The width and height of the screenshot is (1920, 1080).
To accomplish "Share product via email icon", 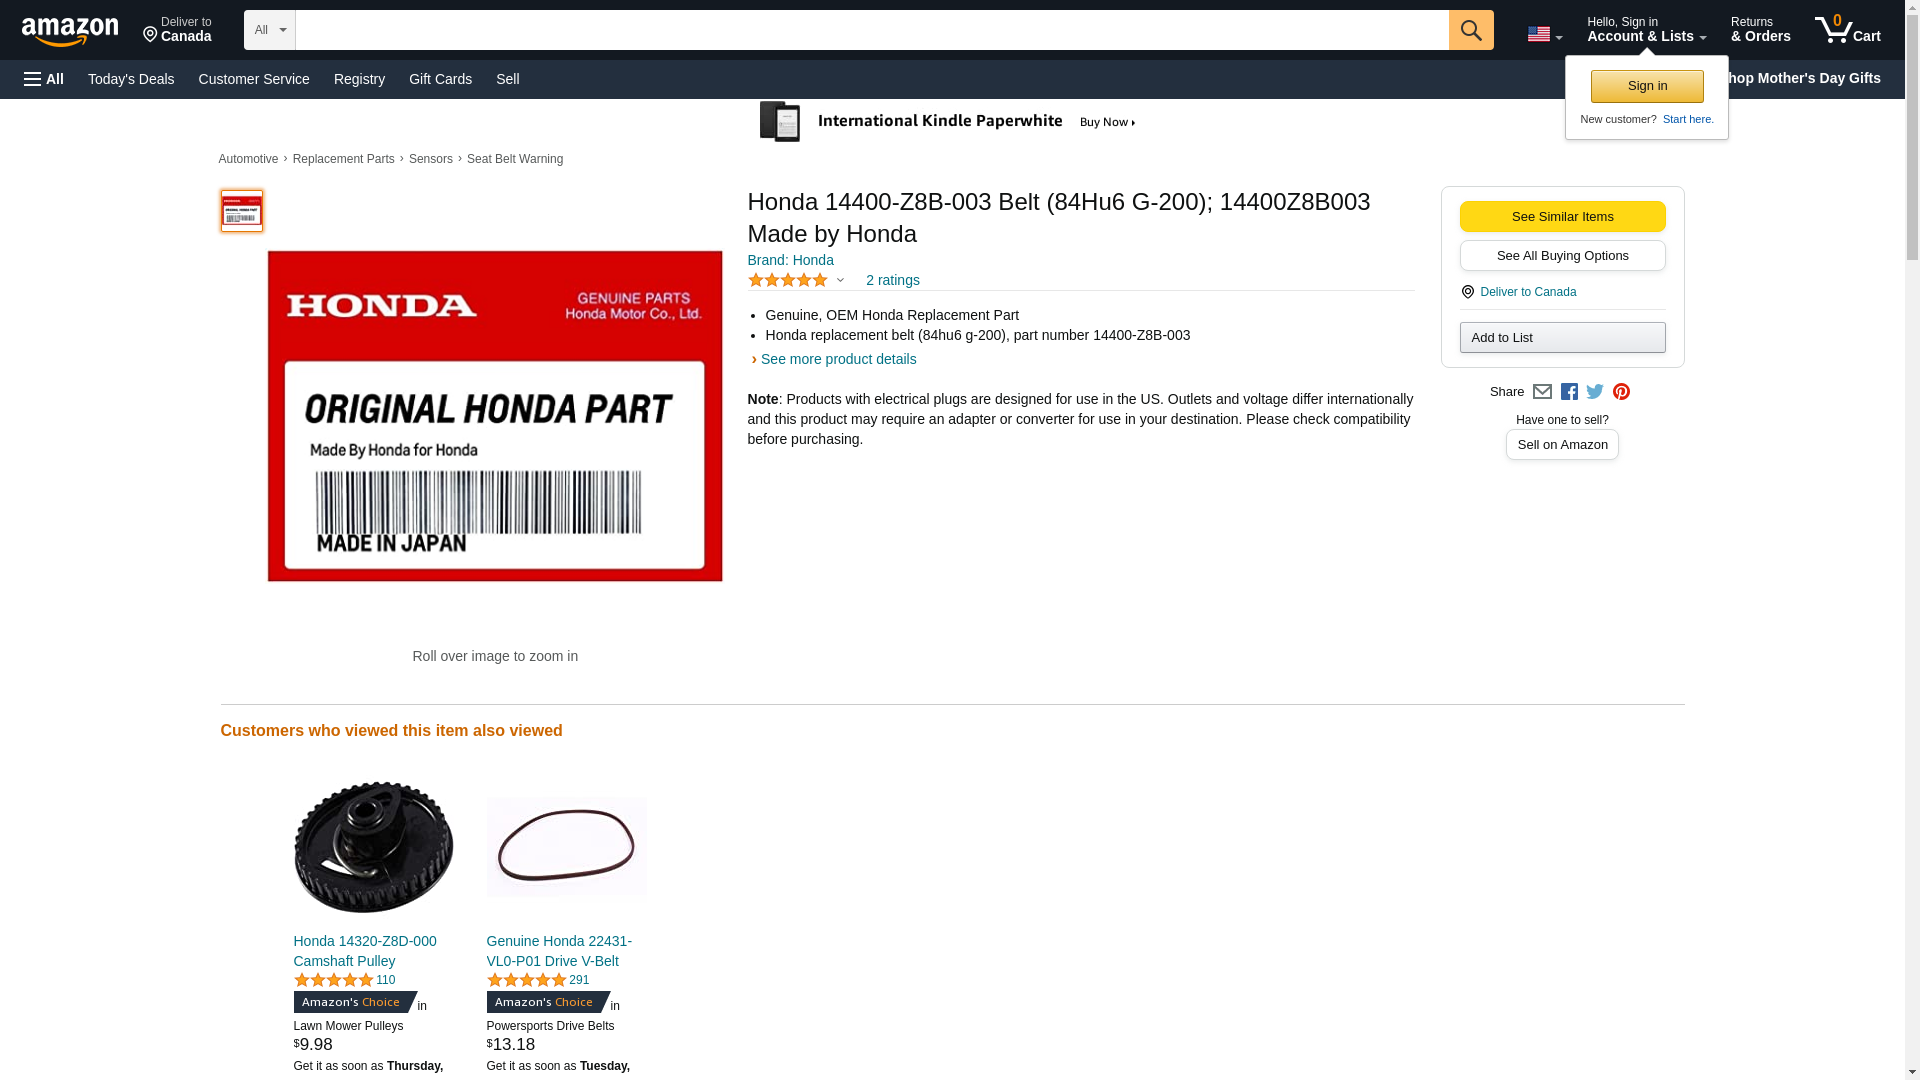I will coord(1542,392).
